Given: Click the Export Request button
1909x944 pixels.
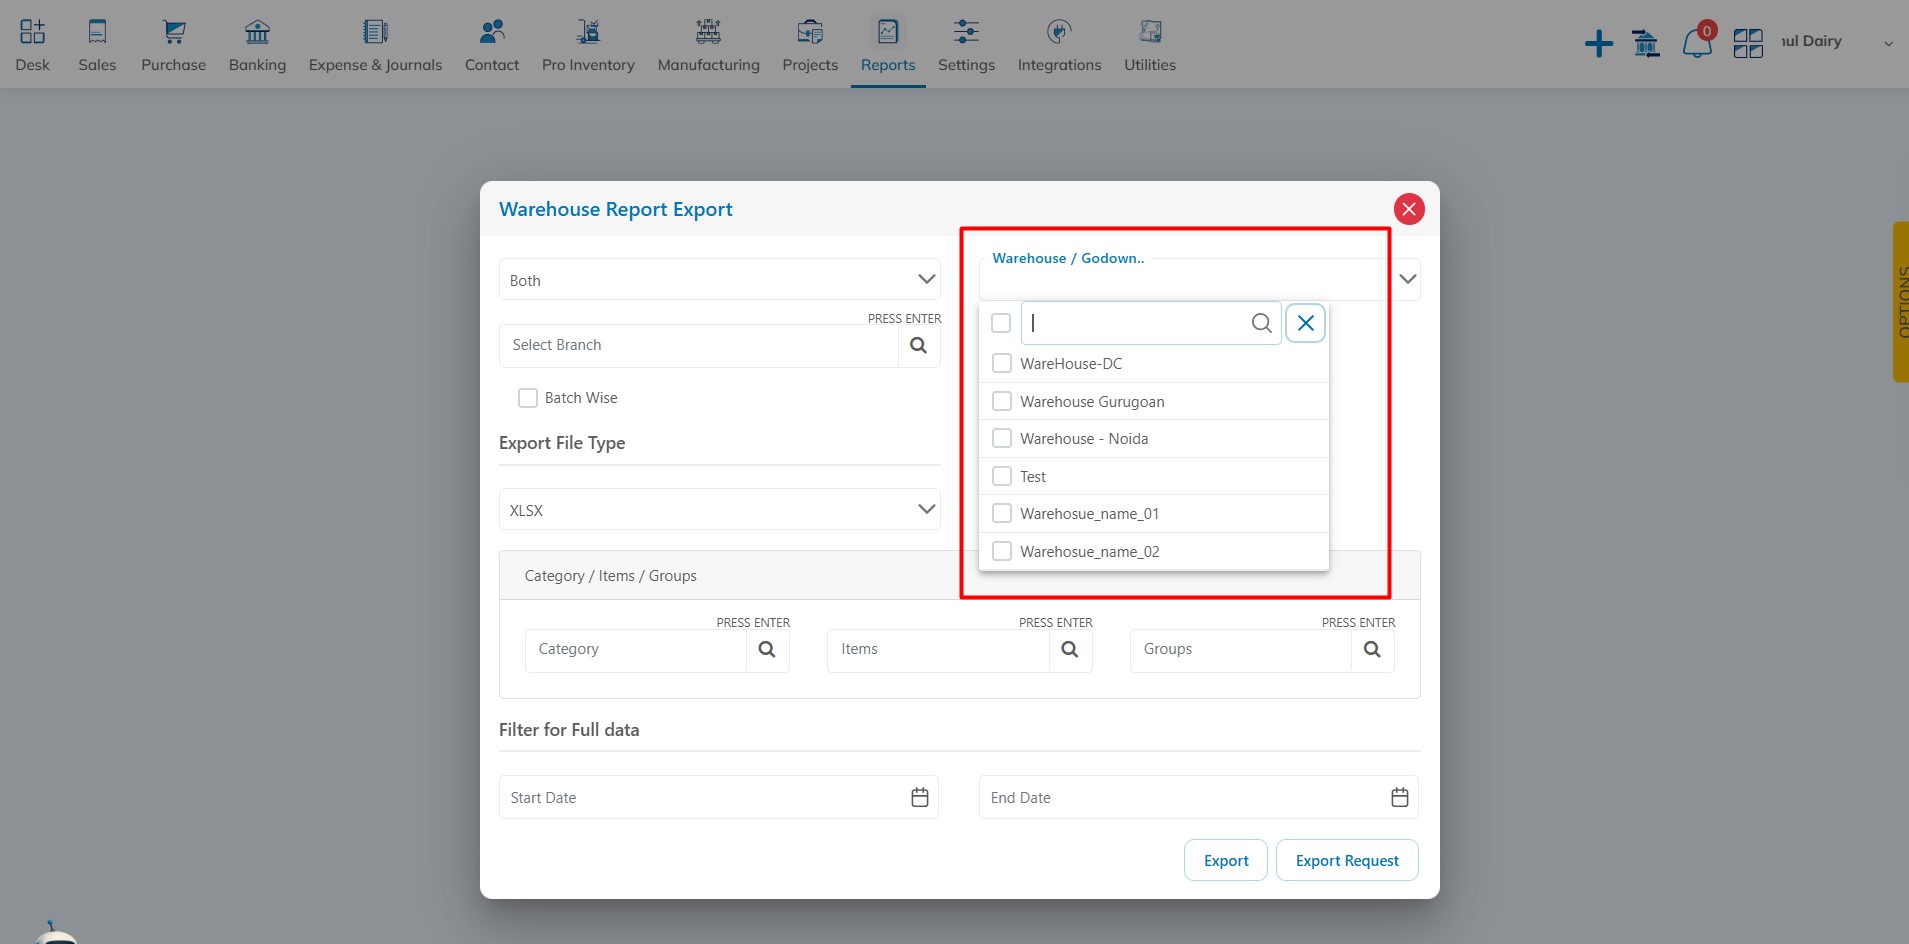Looking at the screenshot, I should pos(1347,860).
